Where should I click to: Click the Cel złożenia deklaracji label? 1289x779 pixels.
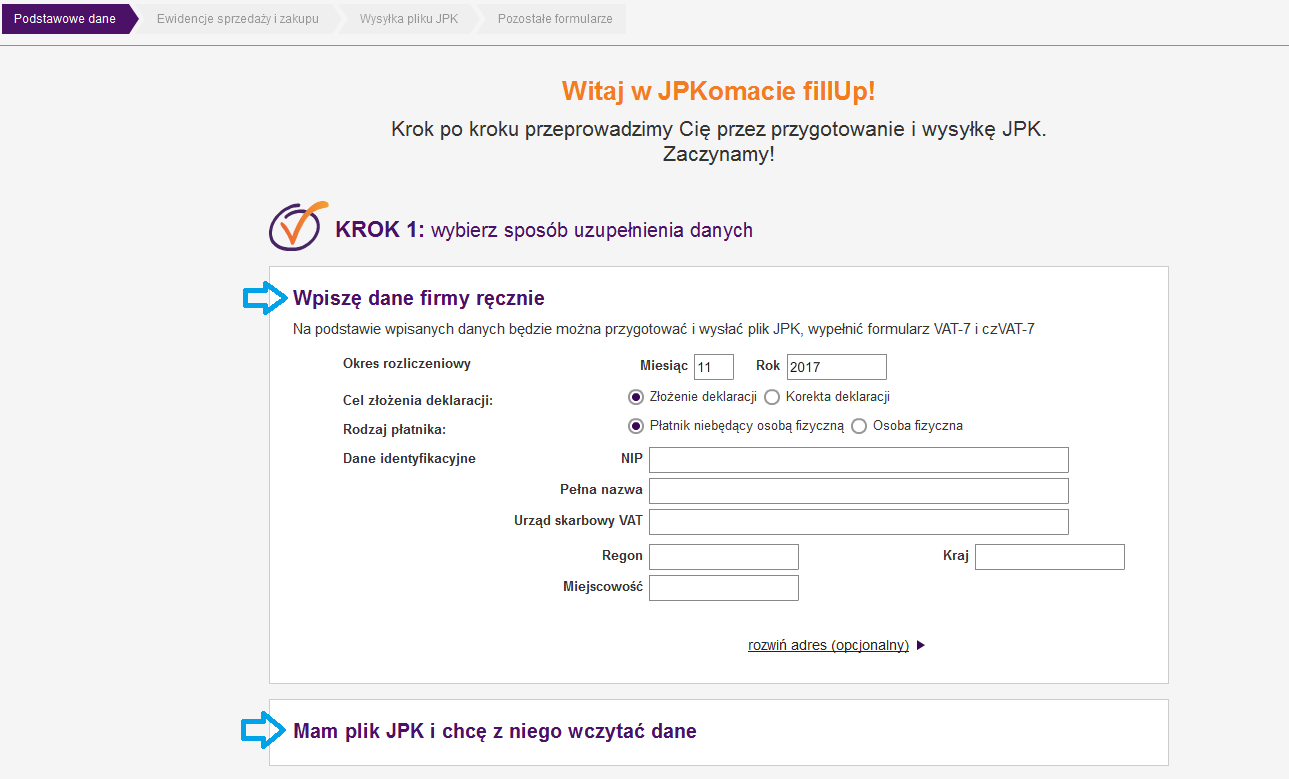coord(418,400)
